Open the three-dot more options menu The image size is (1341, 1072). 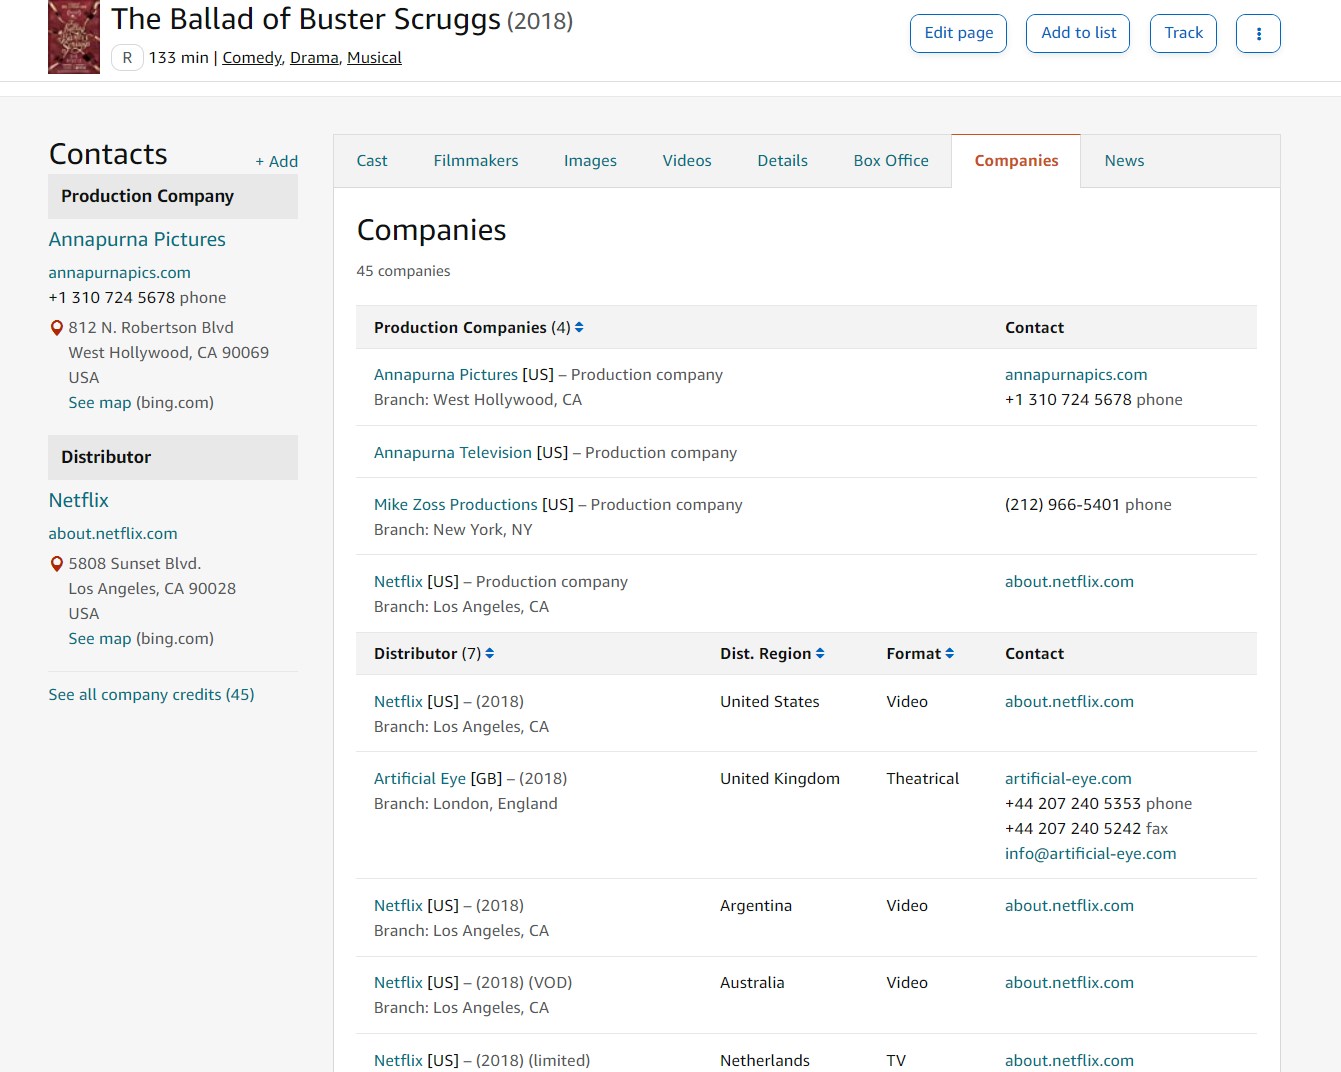point(1258,33)
